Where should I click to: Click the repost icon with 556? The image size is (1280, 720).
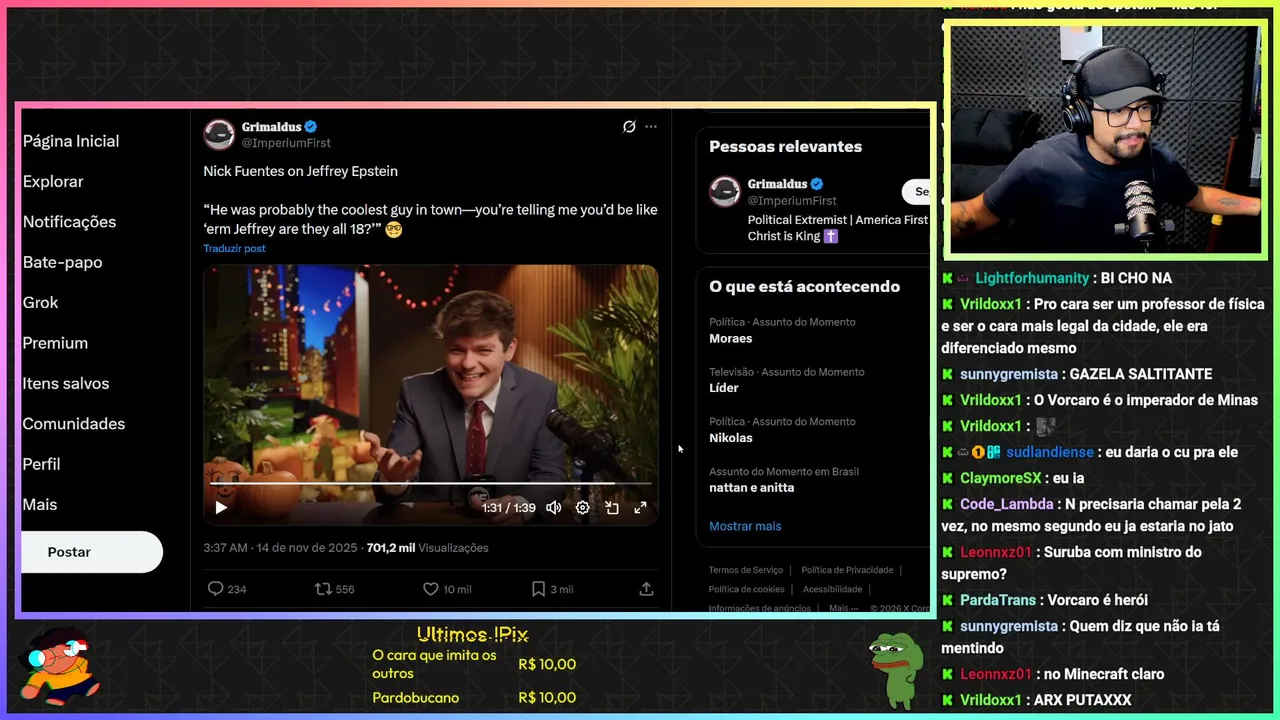(x=334, y=589)
